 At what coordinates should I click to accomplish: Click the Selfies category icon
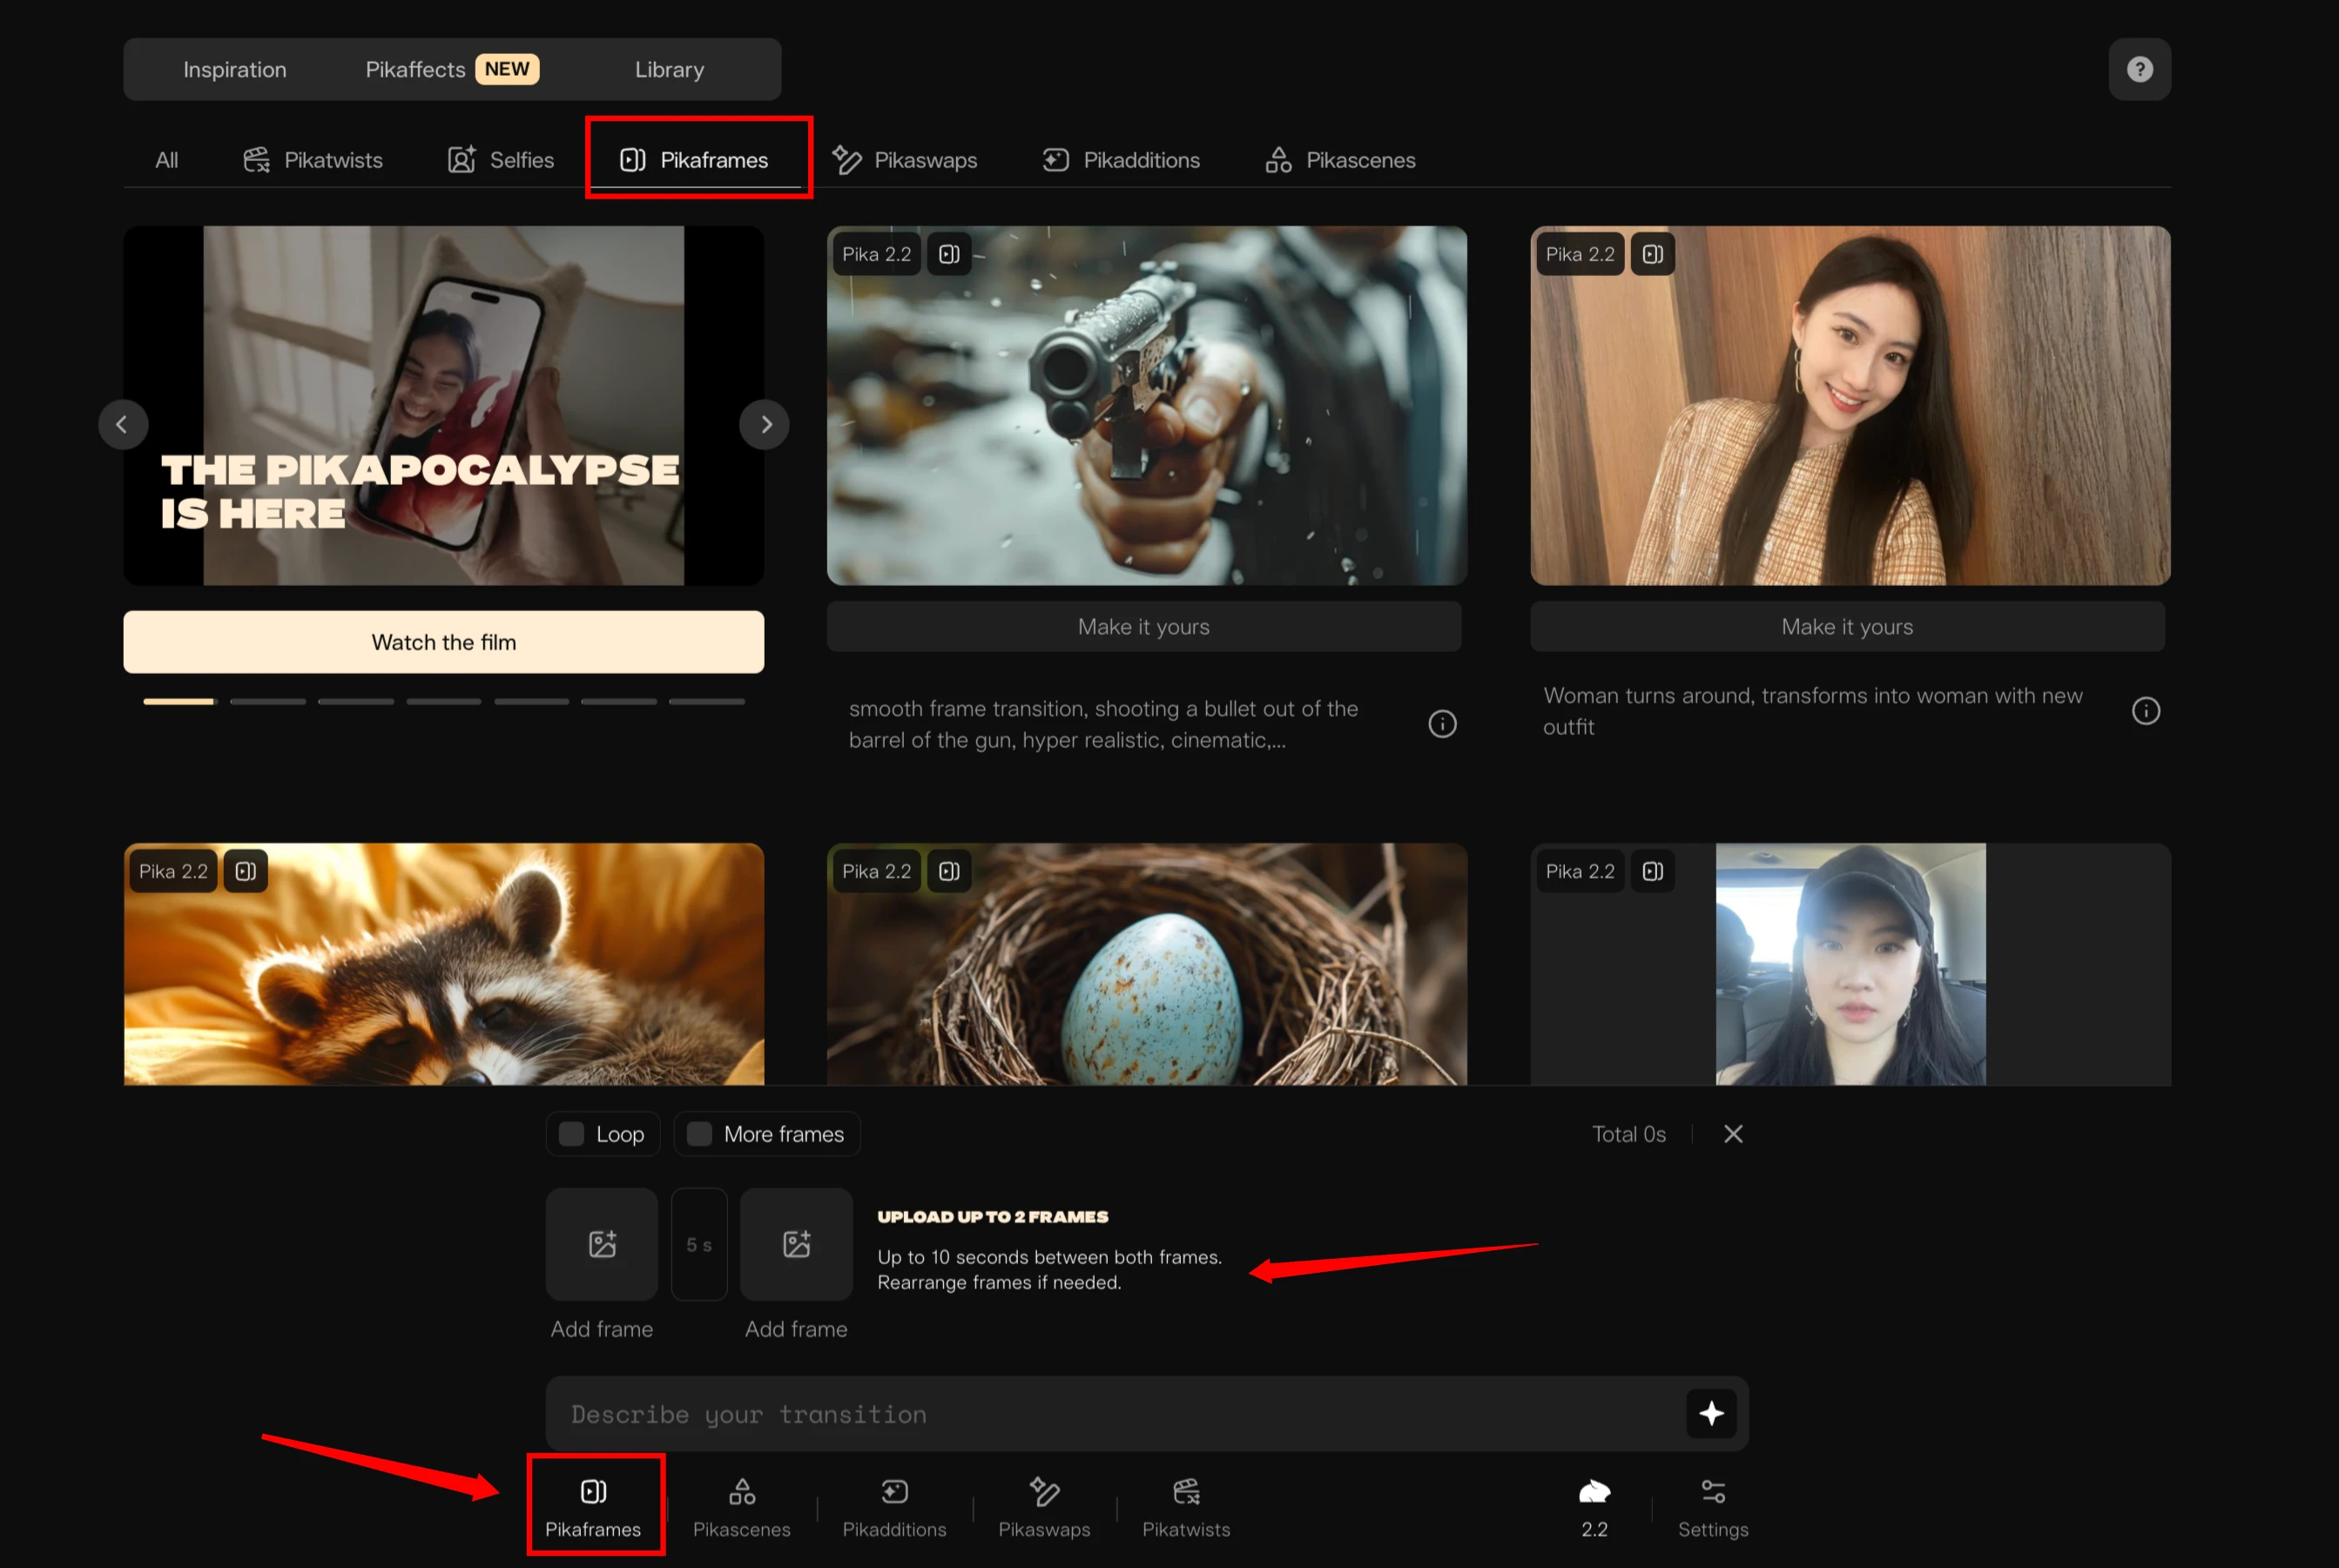(461, 160)
